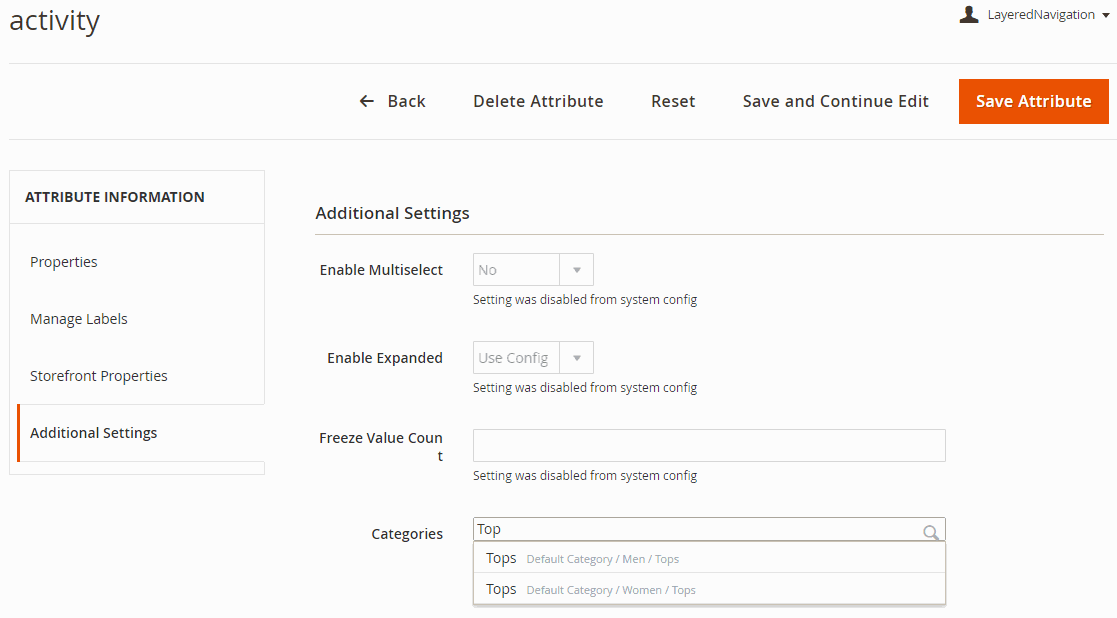Screen dimensions: 1117x618
Task: Open the Storefront Properties tab
Action: pos(99,376)
